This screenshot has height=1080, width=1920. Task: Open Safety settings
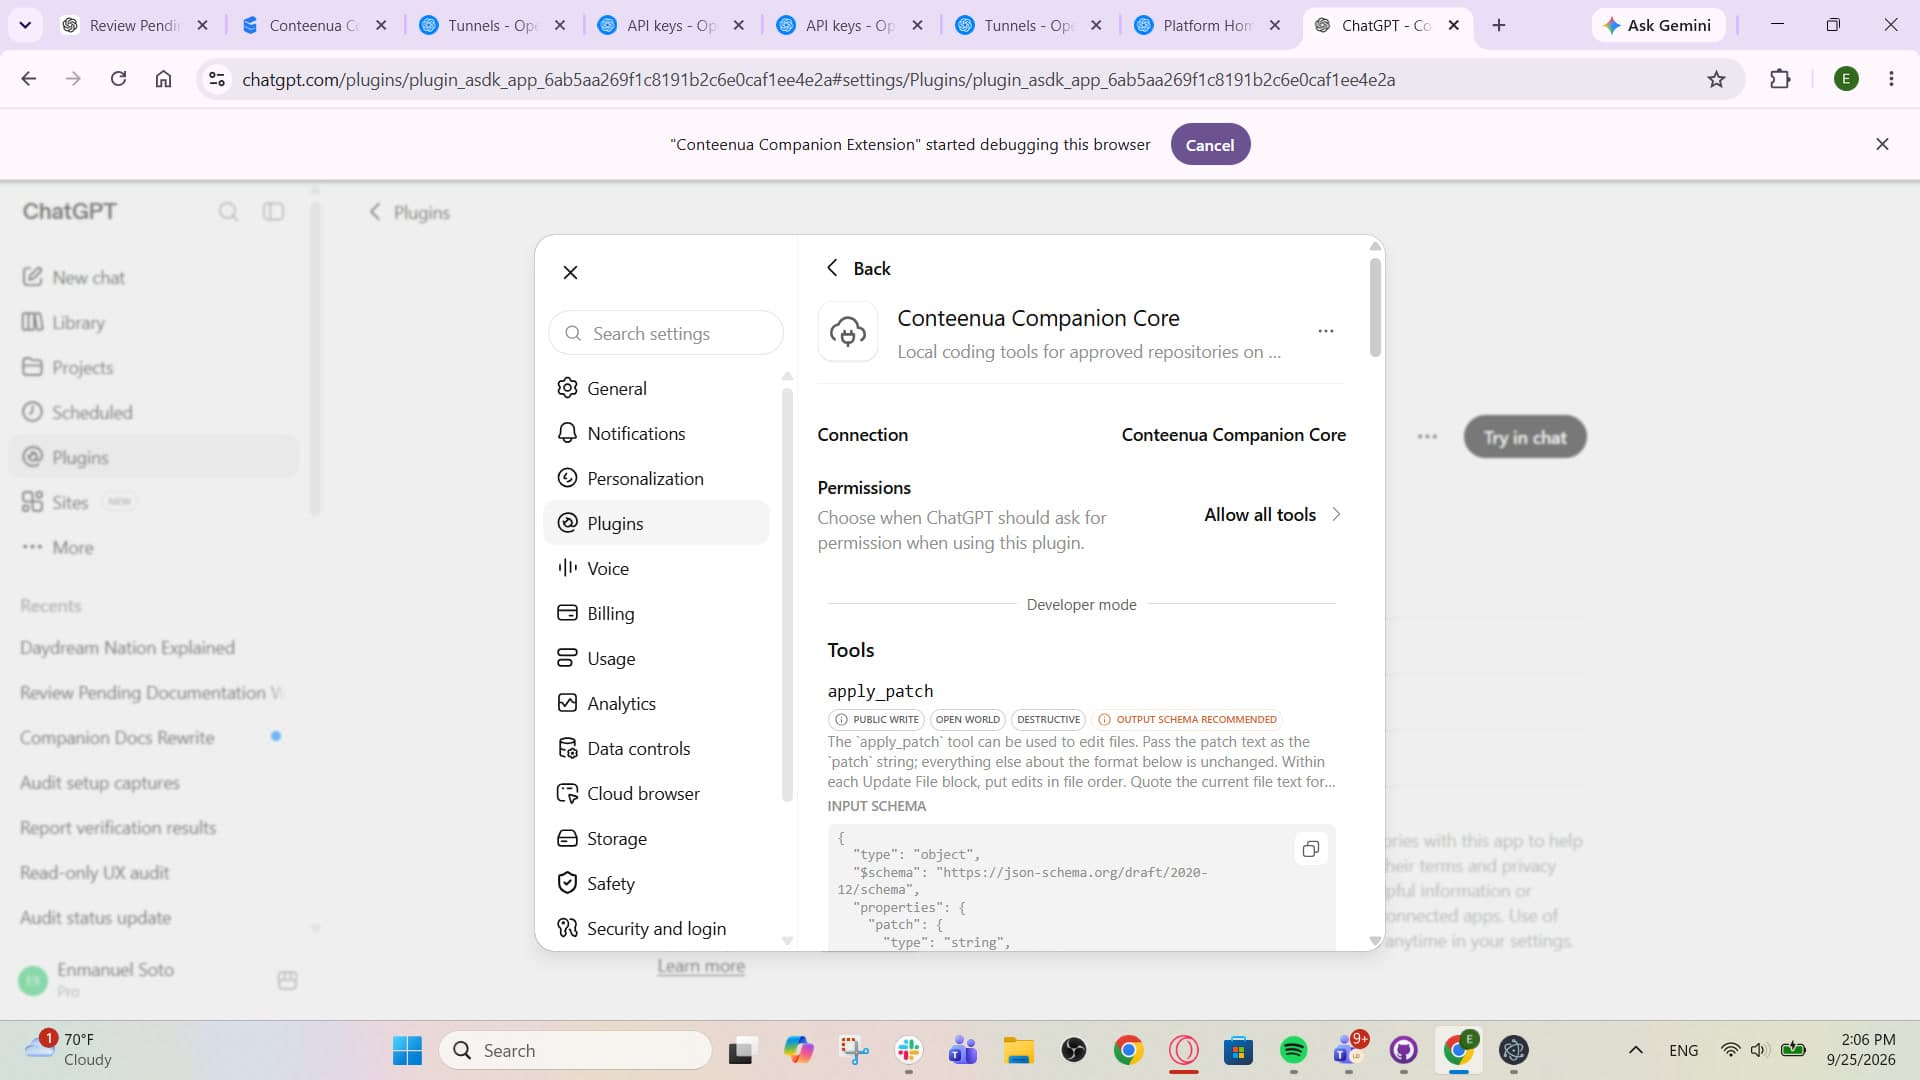pos(656,883)
